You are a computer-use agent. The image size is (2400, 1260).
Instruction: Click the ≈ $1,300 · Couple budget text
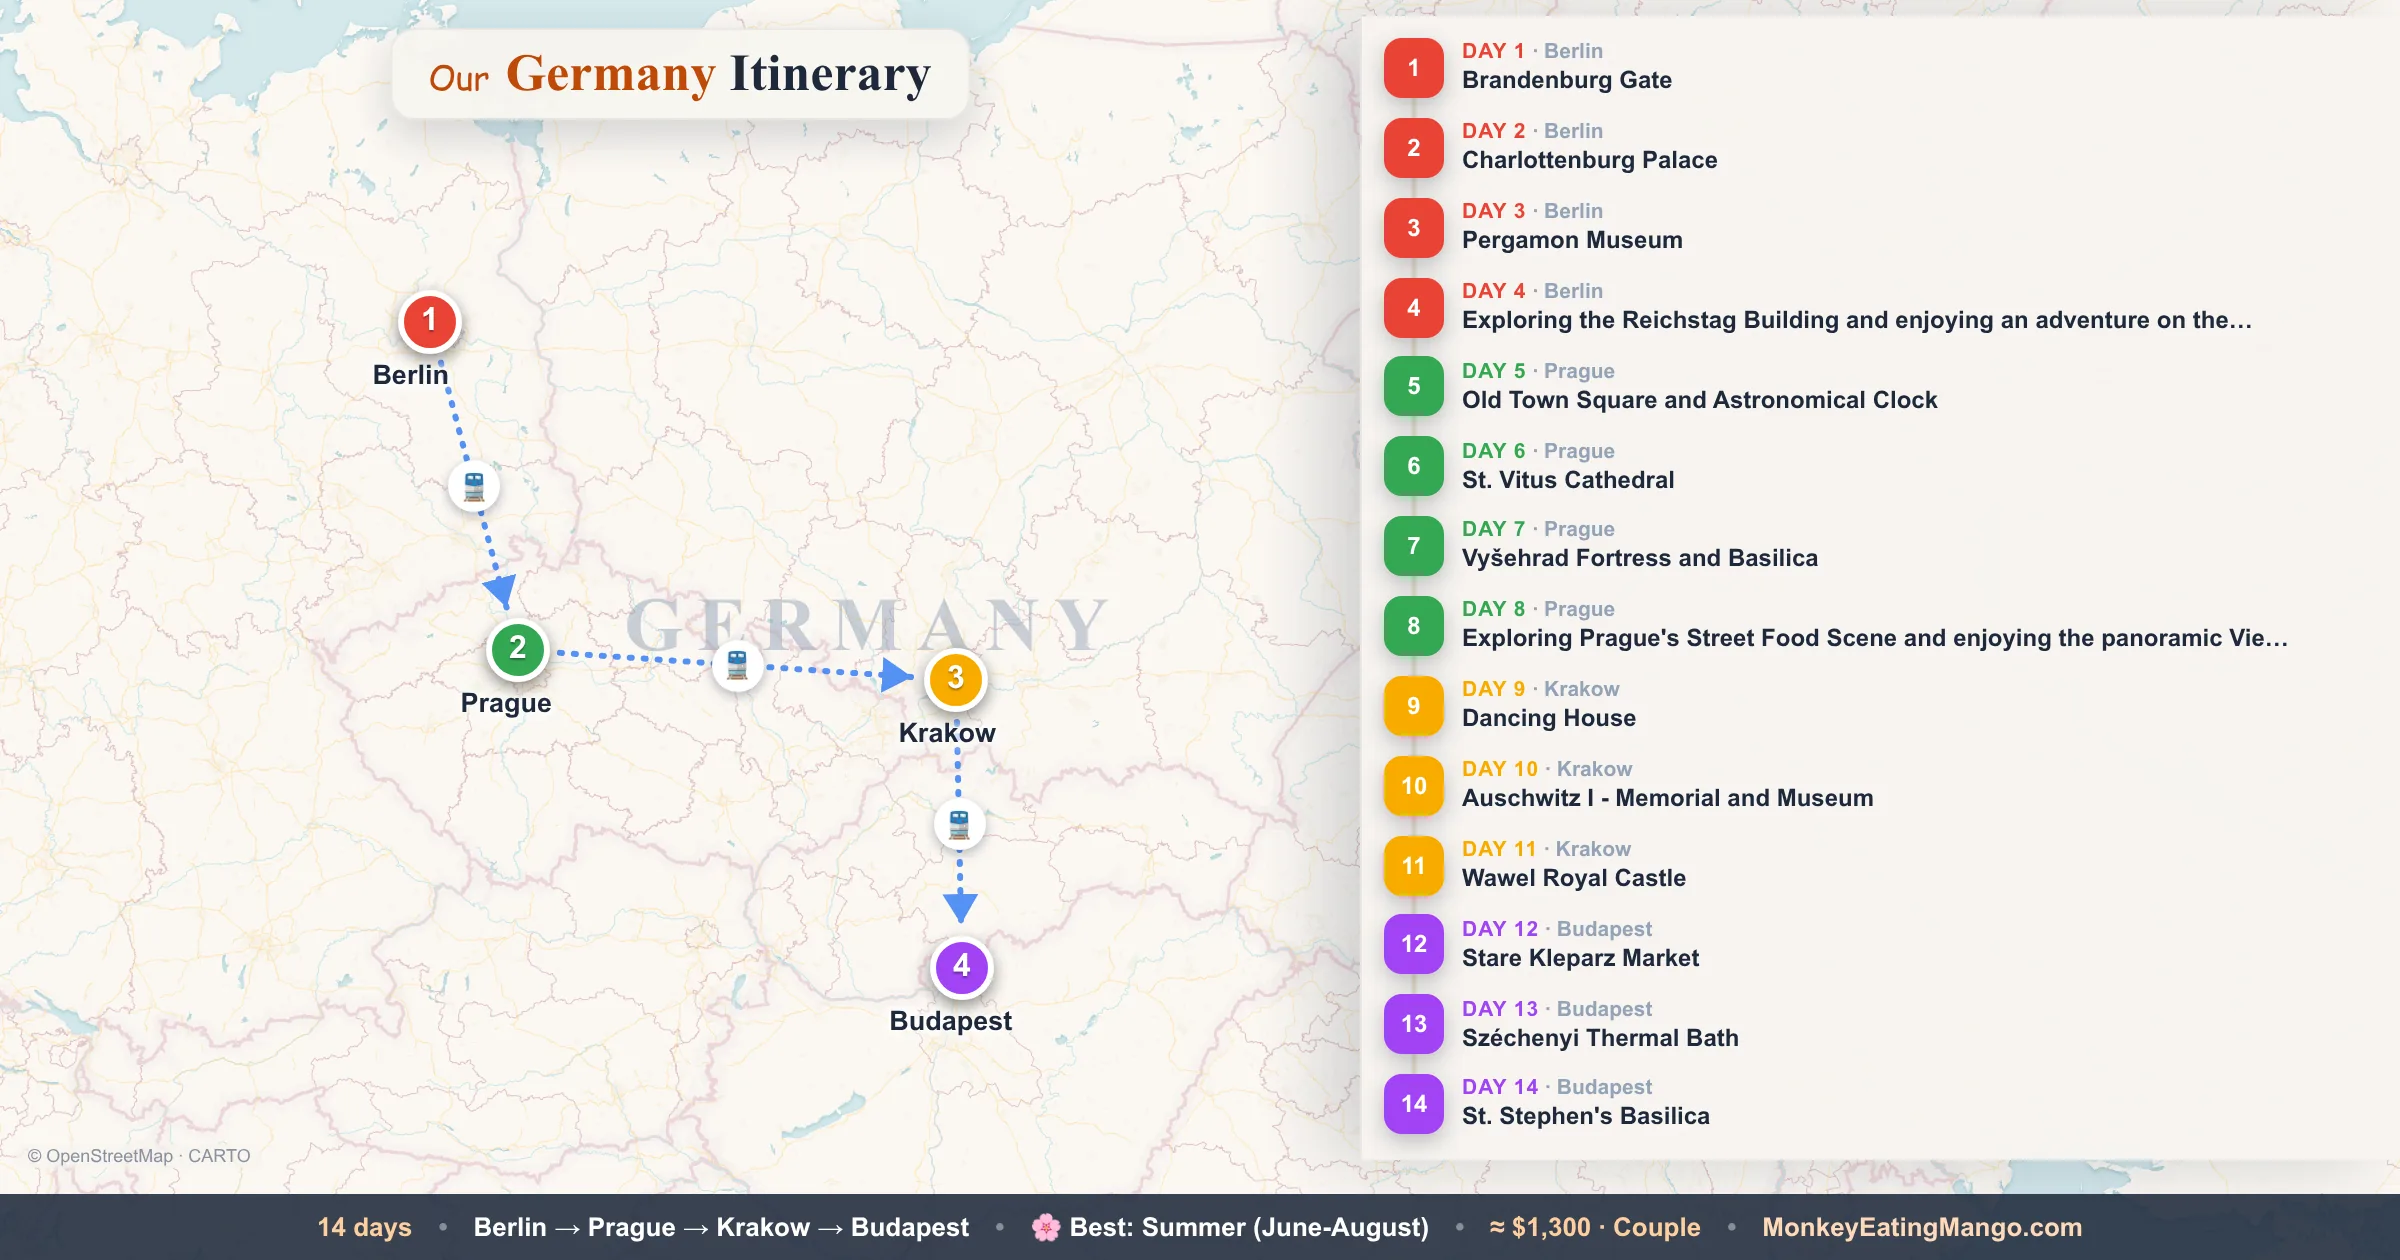[1595, 1227]
